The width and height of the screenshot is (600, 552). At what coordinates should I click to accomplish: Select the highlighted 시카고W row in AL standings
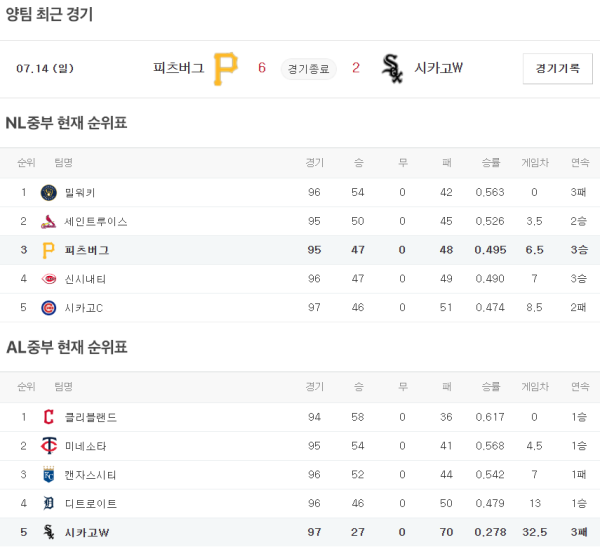coord(300,533)
